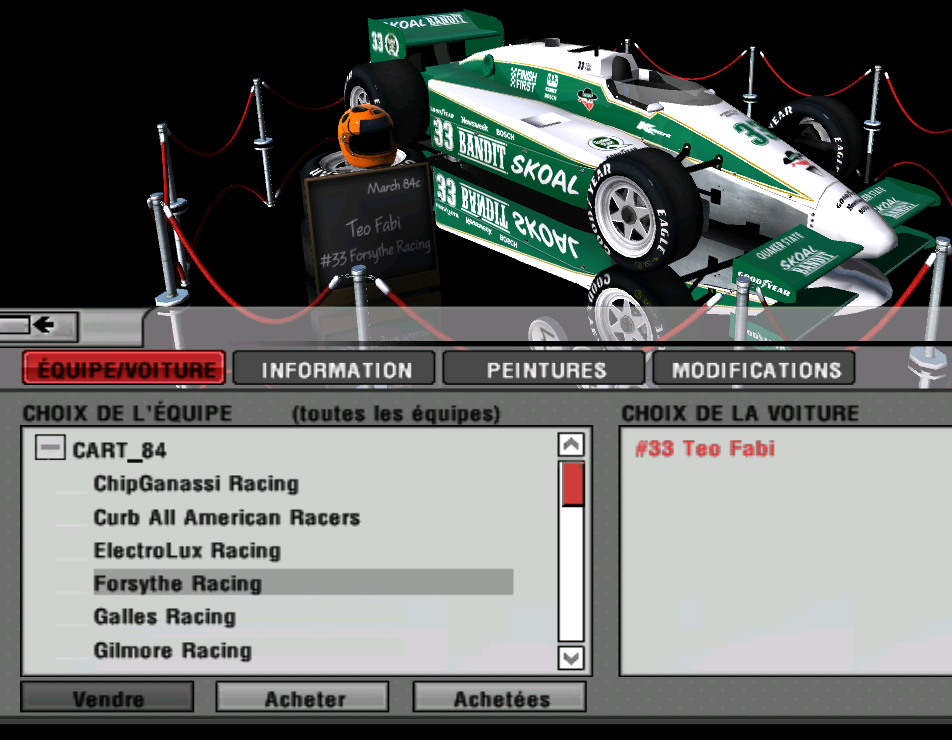Viewport: 952px width, 740px height.
Task: Go to the MODIFICATIONS tab
Action: point(754,368)
